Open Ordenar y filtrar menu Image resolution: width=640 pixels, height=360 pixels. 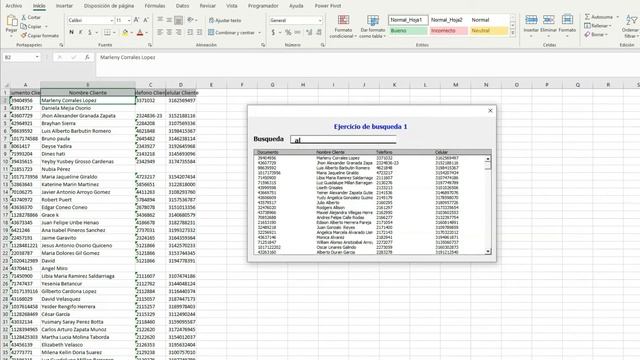point(631,26)
